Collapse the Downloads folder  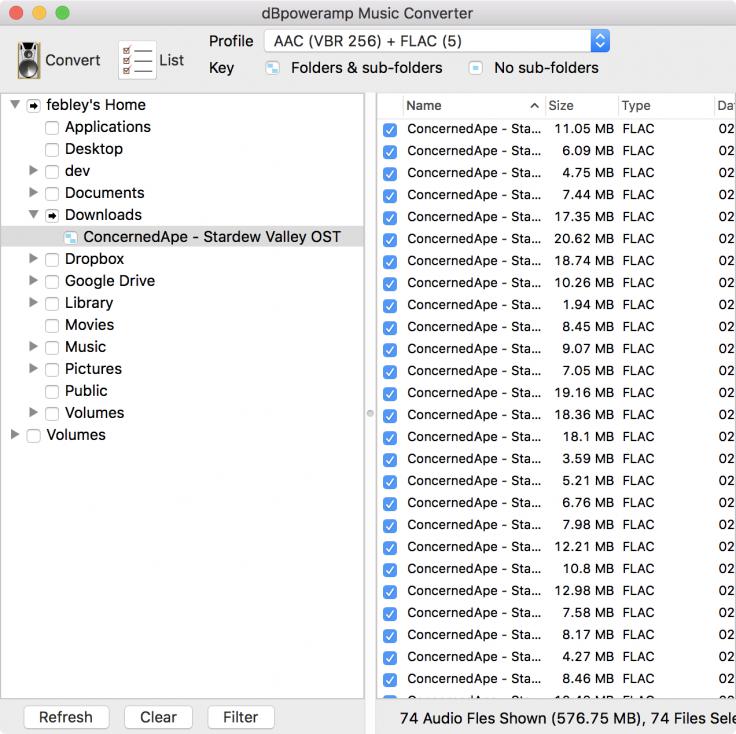pos(34,215)
